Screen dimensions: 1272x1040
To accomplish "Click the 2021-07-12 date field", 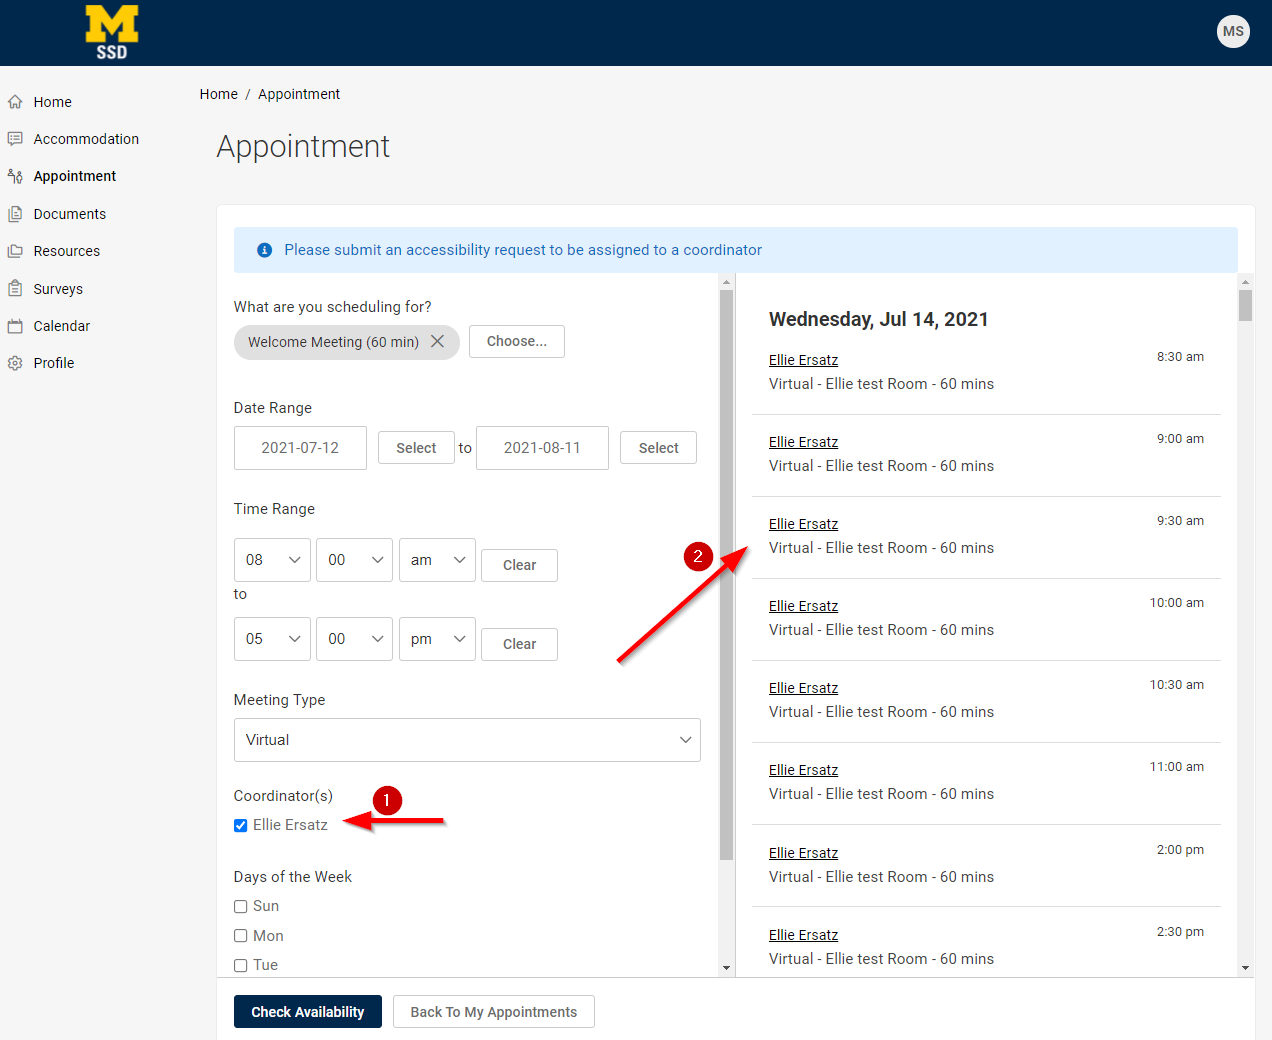I will pos(300,447).
